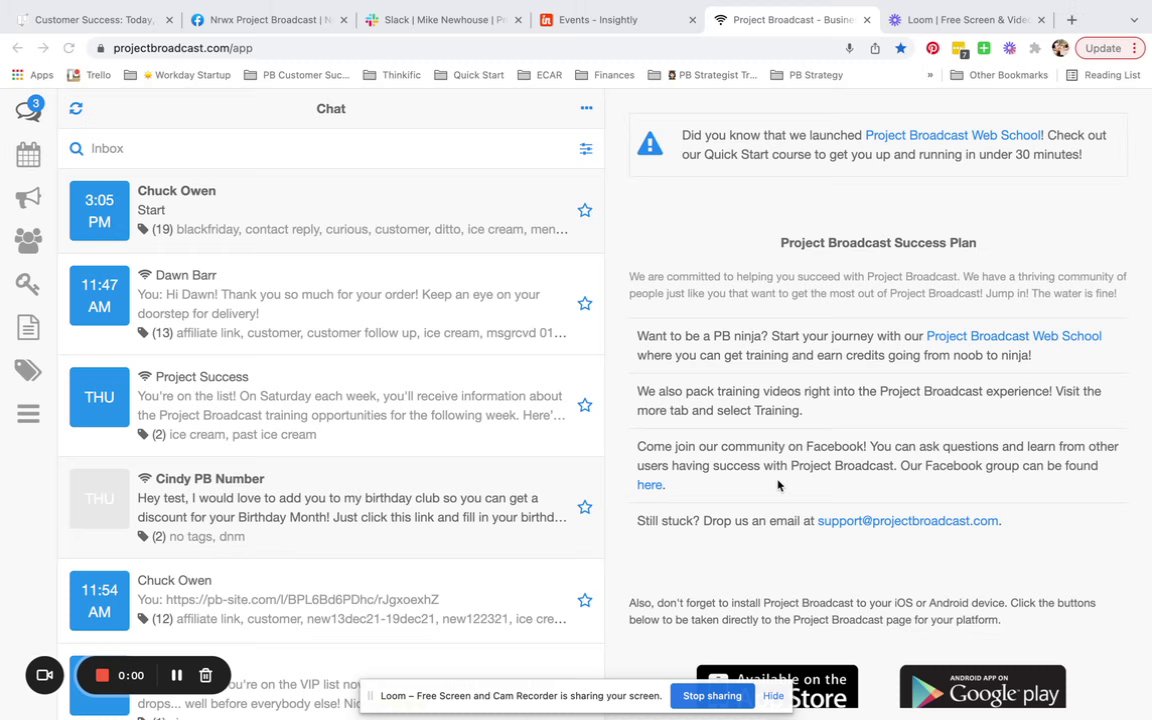Screen dimensions: 1152x720
Task: Toggle the Loom camera button
Action: pos(44,675)
